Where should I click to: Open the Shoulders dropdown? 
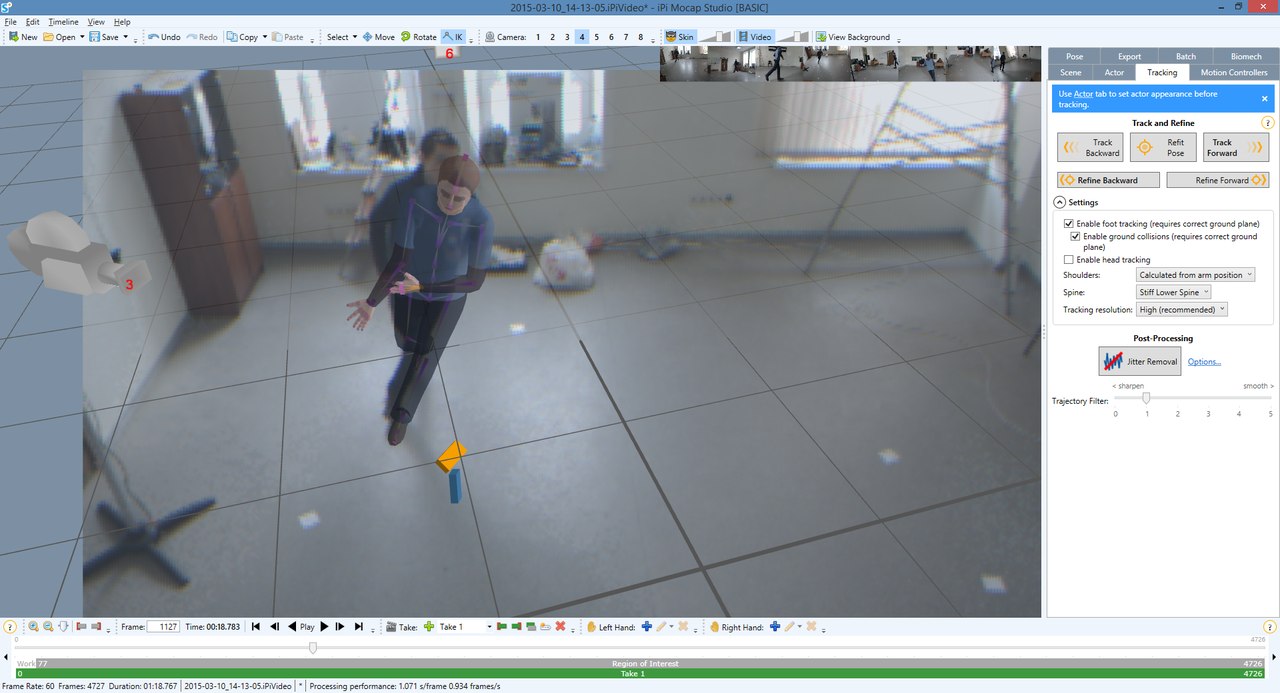[x=1195, y=275]
